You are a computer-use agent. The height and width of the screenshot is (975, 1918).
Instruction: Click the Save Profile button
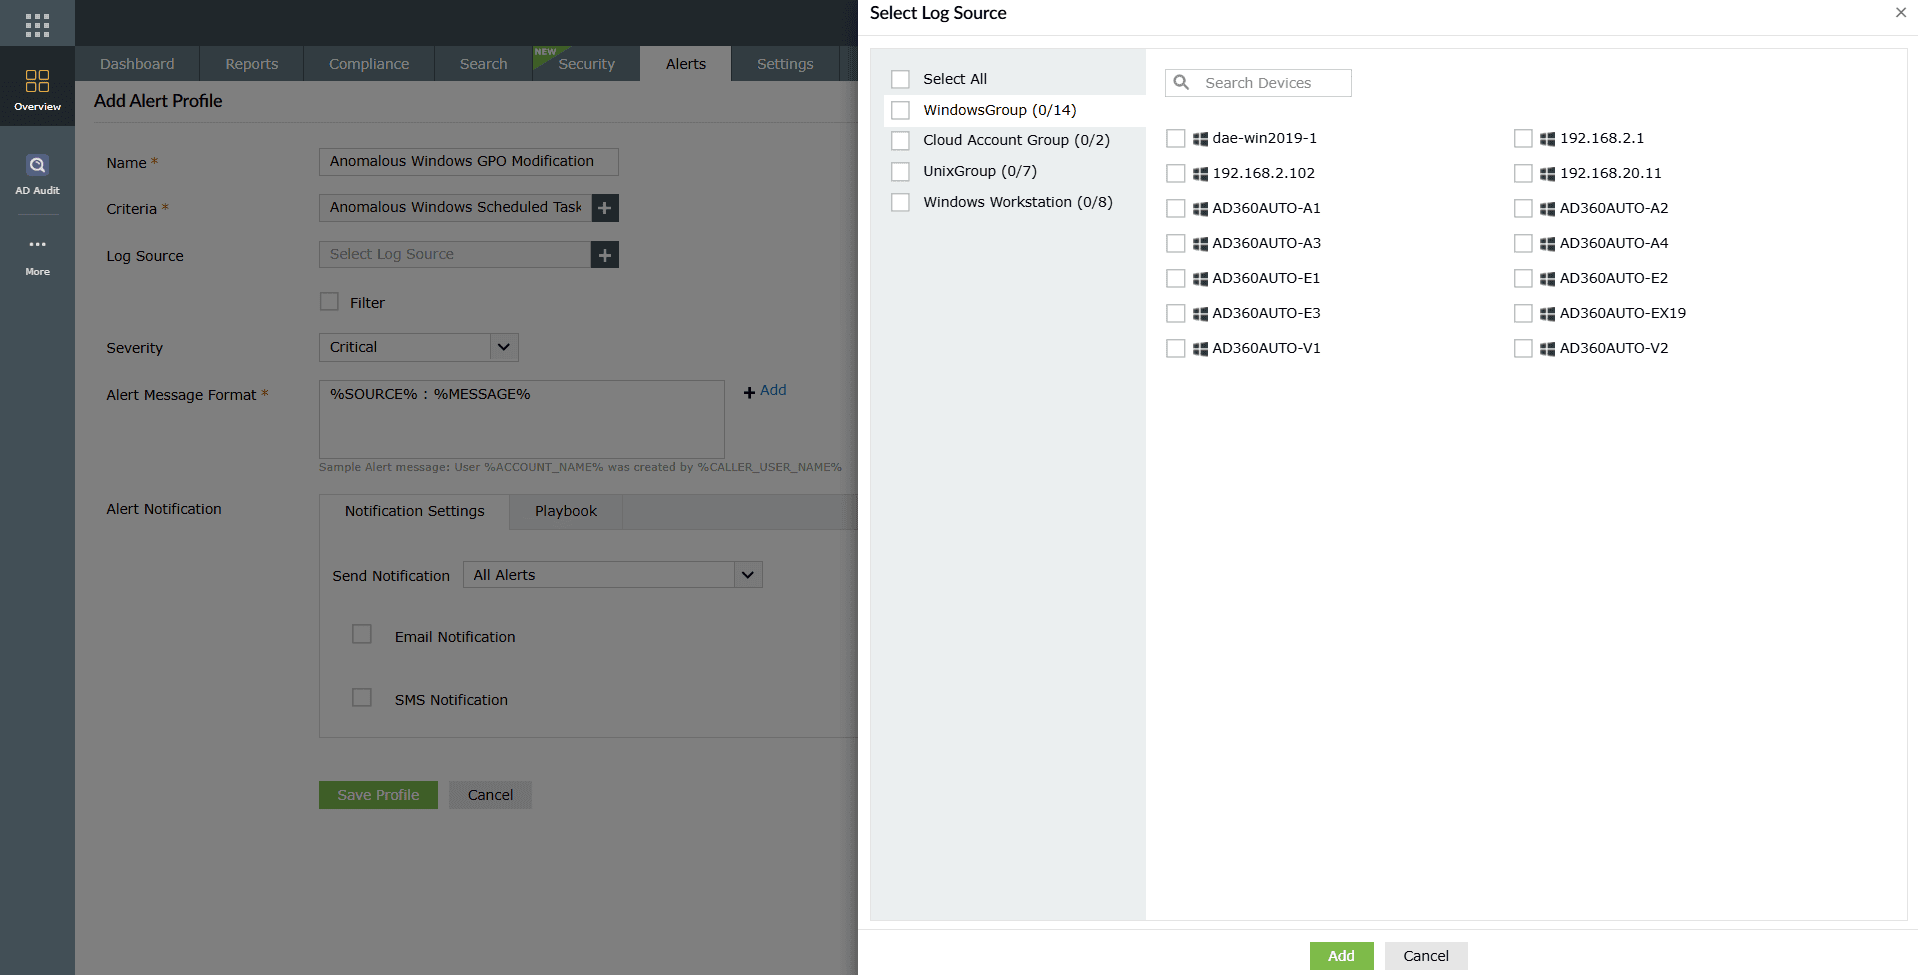click(378, 794)
